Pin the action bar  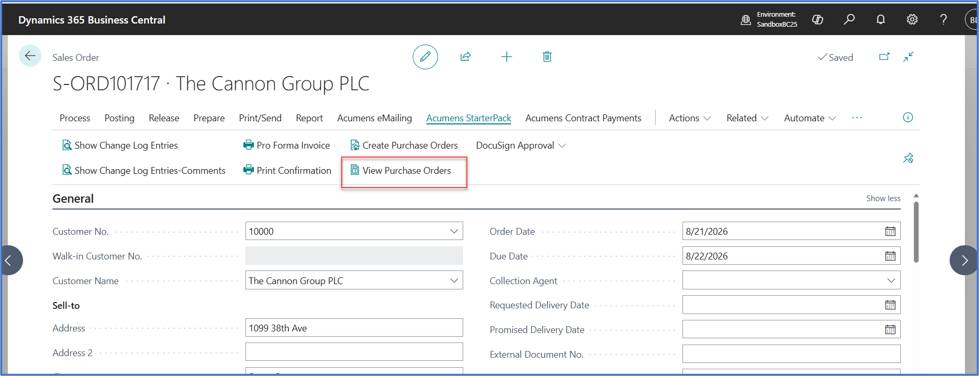[908, 159]
